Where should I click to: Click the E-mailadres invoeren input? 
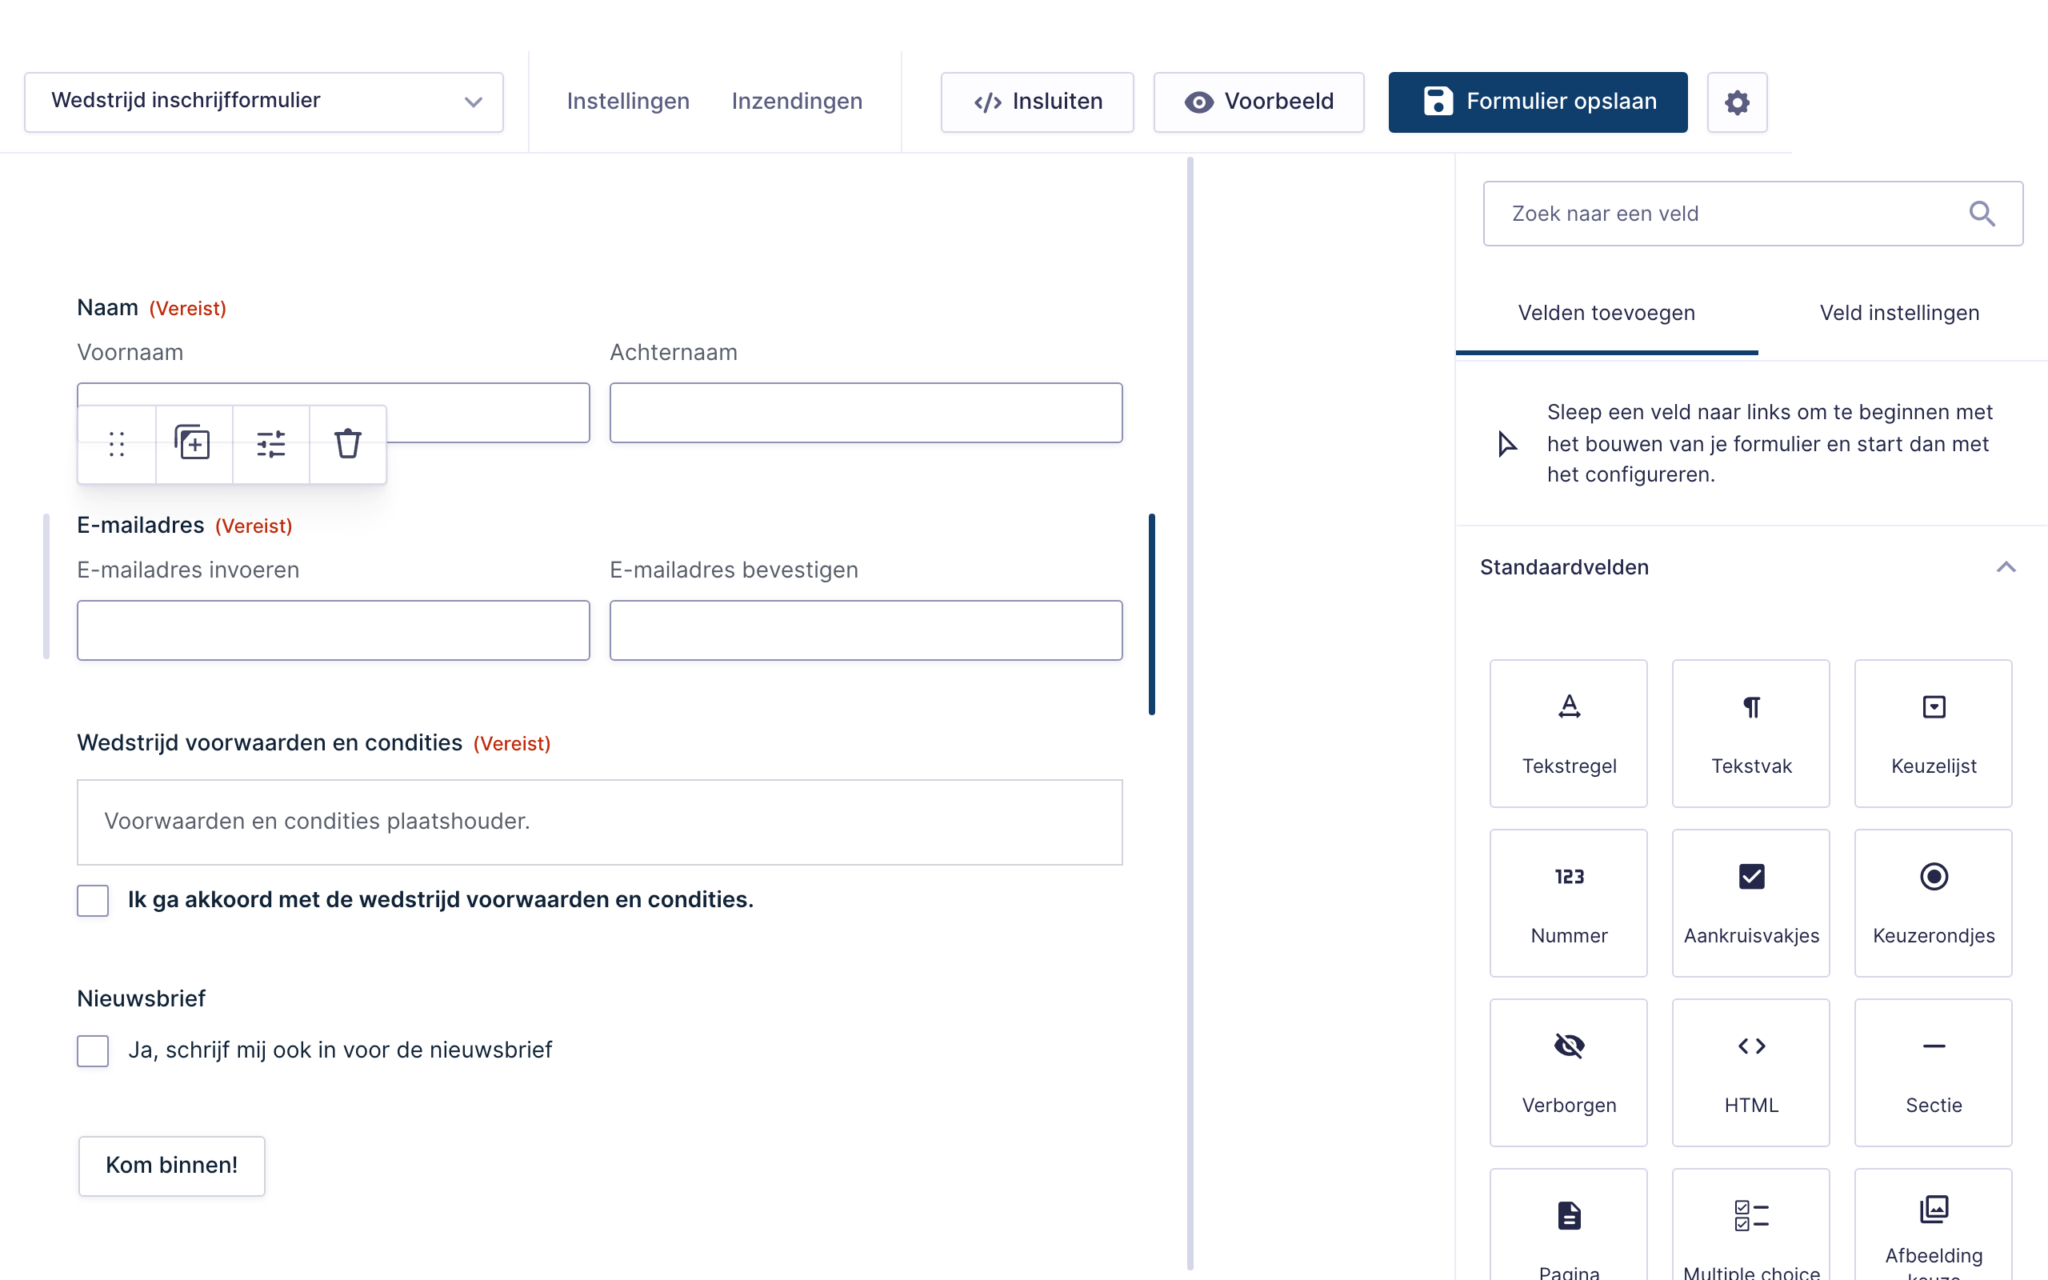pos(333,630)
